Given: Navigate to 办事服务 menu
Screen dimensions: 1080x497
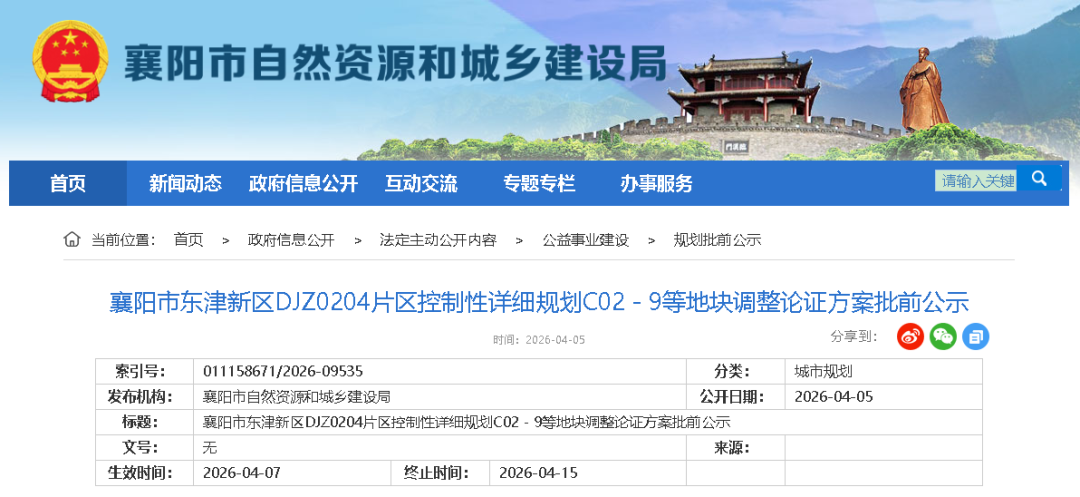Looking at the screenshot, I should pos(656,184).
